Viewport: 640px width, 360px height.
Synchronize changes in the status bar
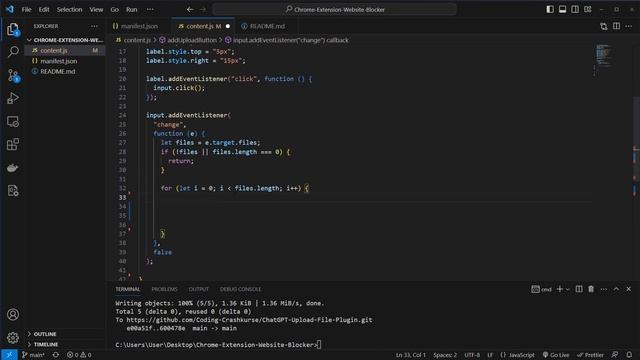point(56,355)
